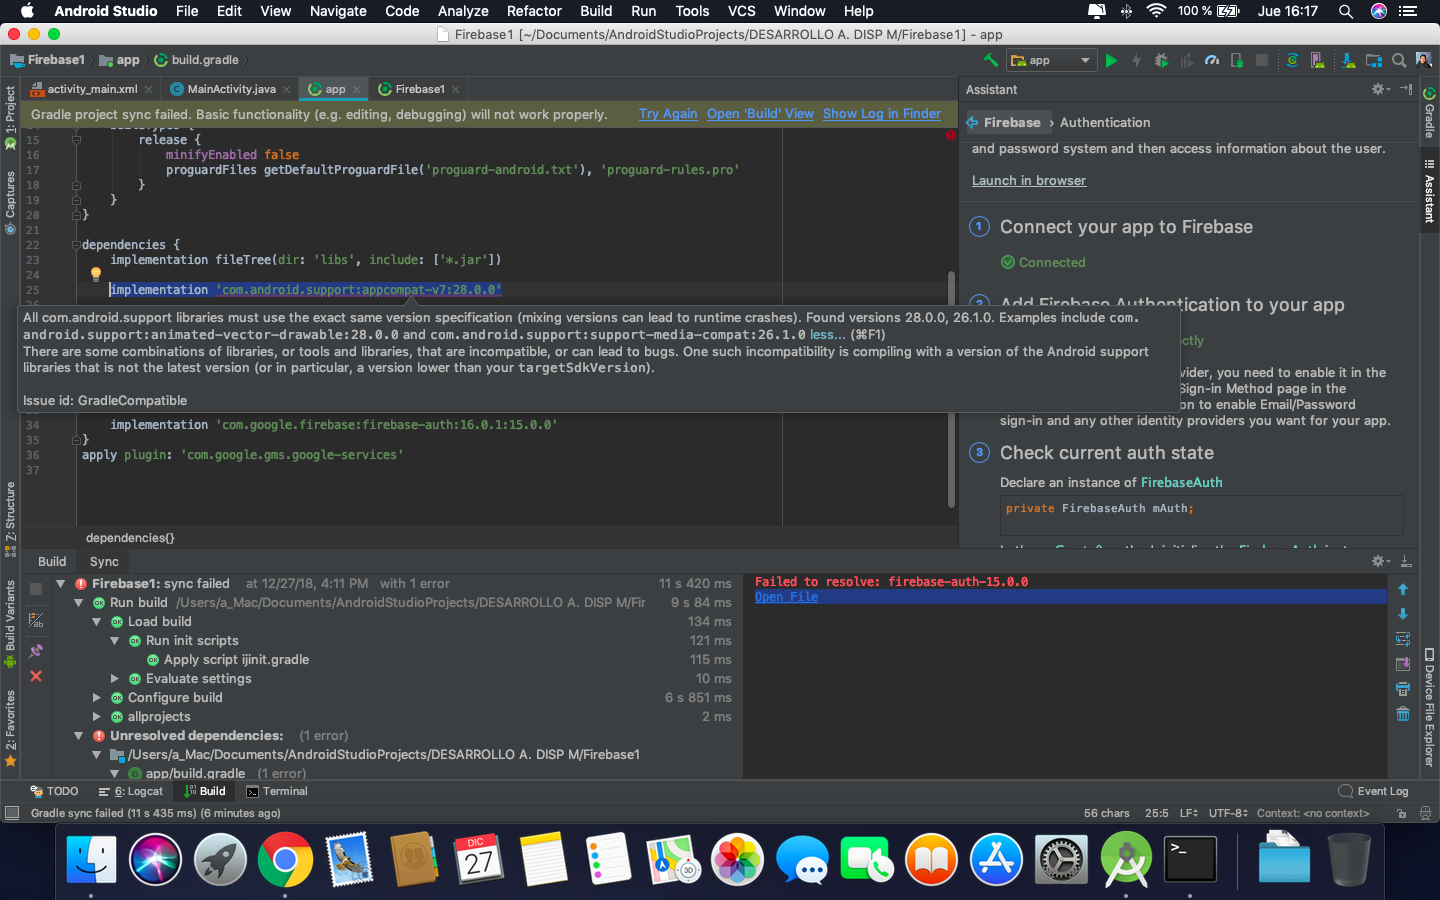The image size is (1440, 900).
Task: Open Android Studio Dock icon
Action: click(1126, 859)
